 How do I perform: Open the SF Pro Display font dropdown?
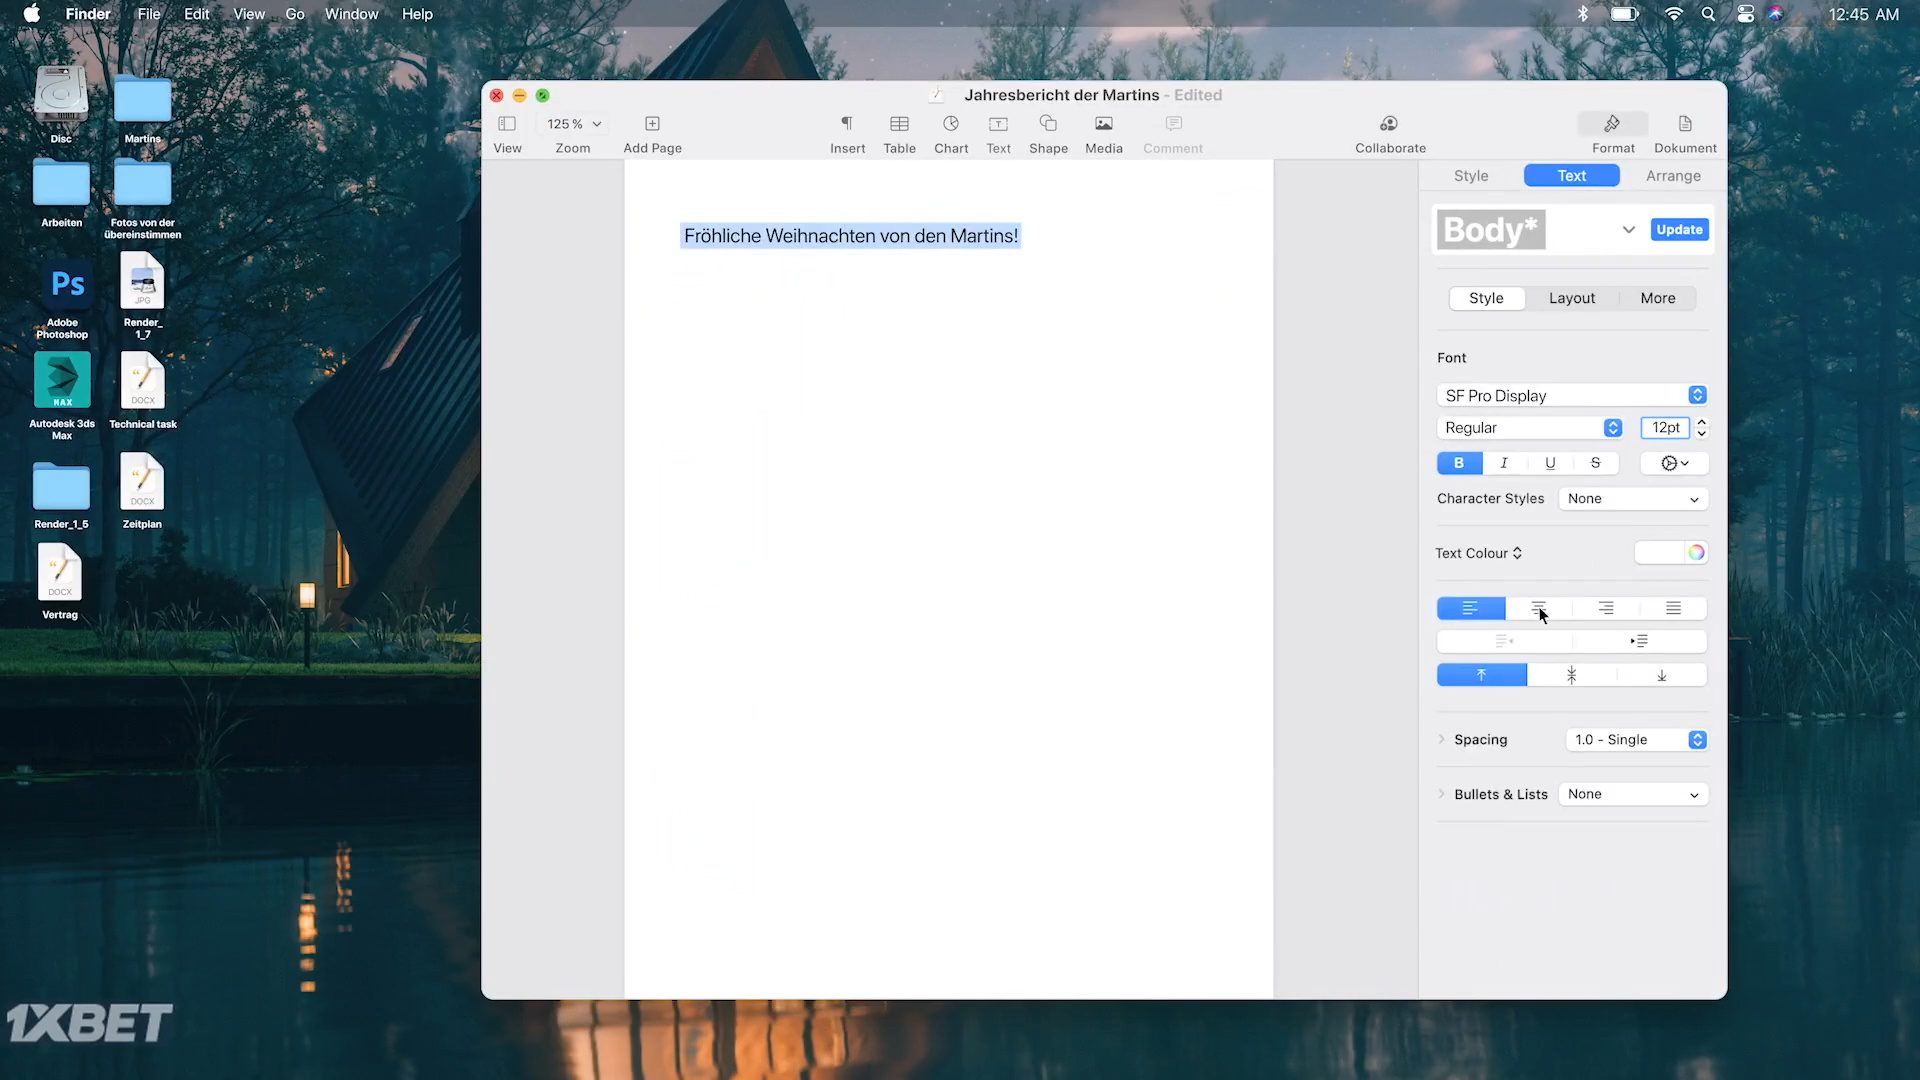[1571, 396]
